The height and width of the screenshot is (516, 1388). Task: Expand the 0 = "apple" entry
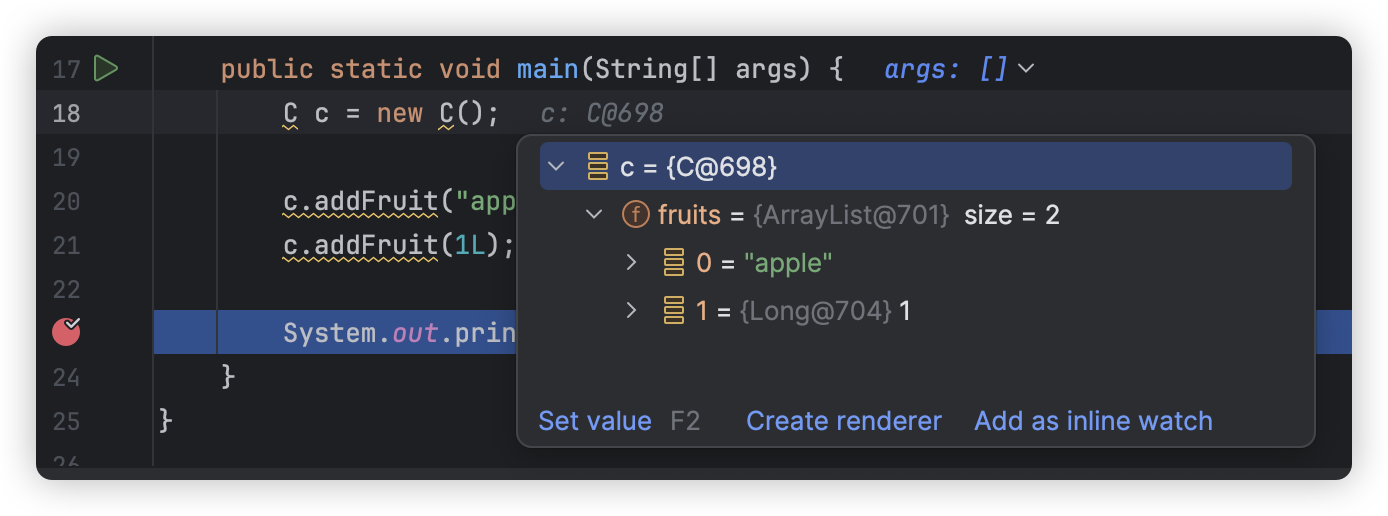pyautogui.click(x=631, y=263)
